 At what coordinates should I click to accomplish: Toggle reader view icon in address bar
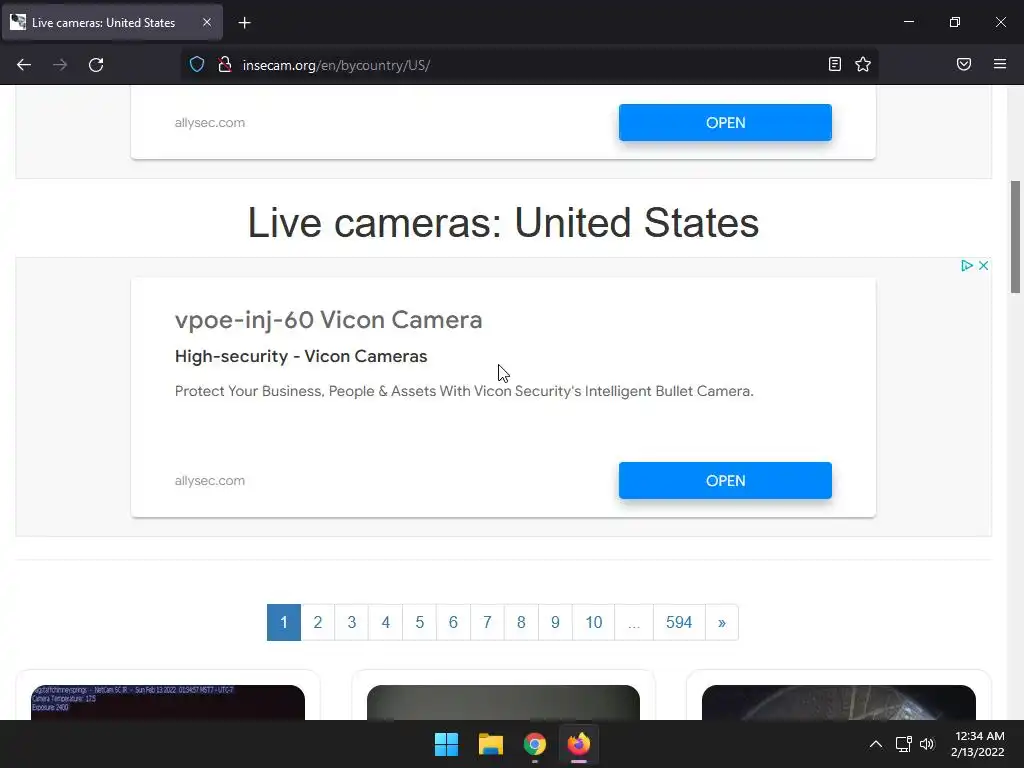[835, 64]
